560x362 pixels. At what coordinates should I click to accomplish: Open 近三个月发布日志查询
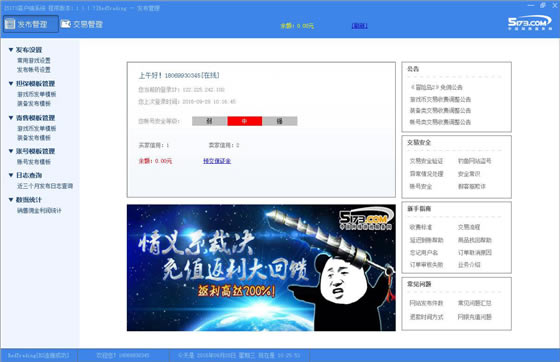point(45,186)
